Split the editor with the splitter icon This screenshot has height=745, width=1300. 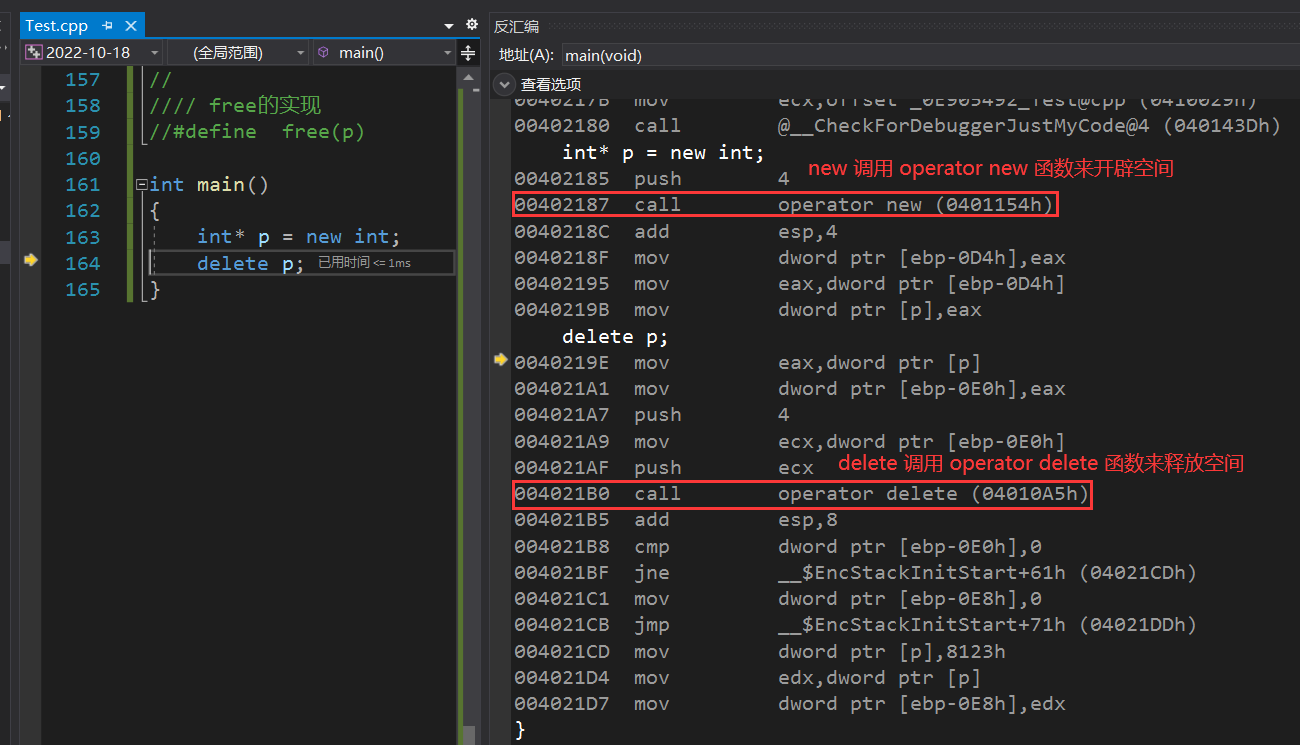click(x=468, y=53)
